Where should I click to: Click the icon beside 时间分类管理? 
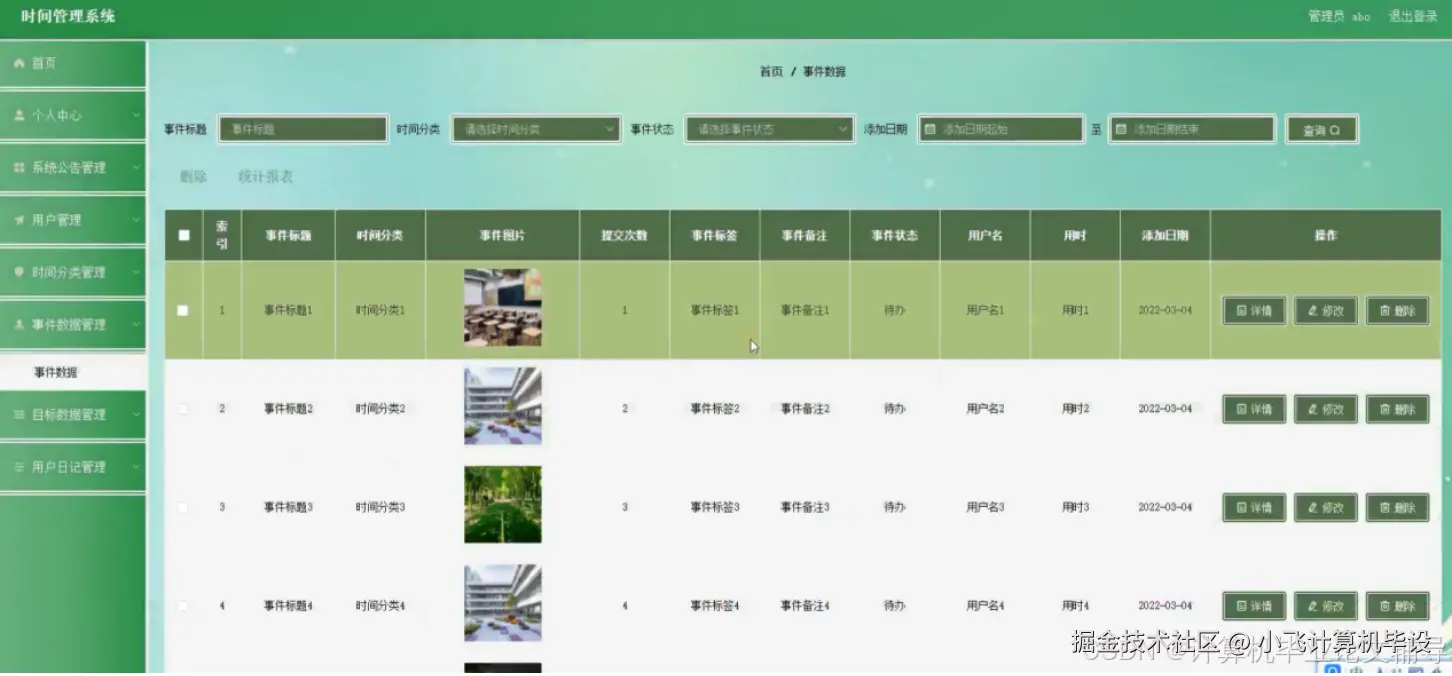click(19, 272)
